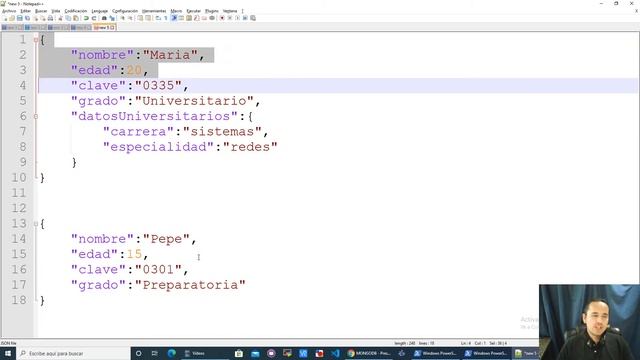
Task: Collapse the JSON block at line 13
Action: [x=36, y=224]
